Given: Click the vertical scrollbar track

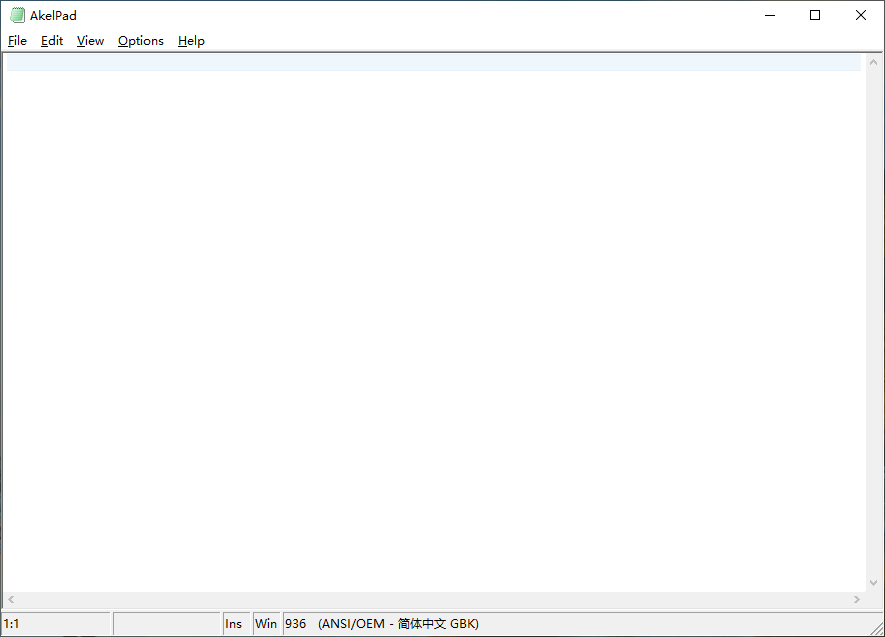Looking at the screenshot, I should [x=873, y=323].
